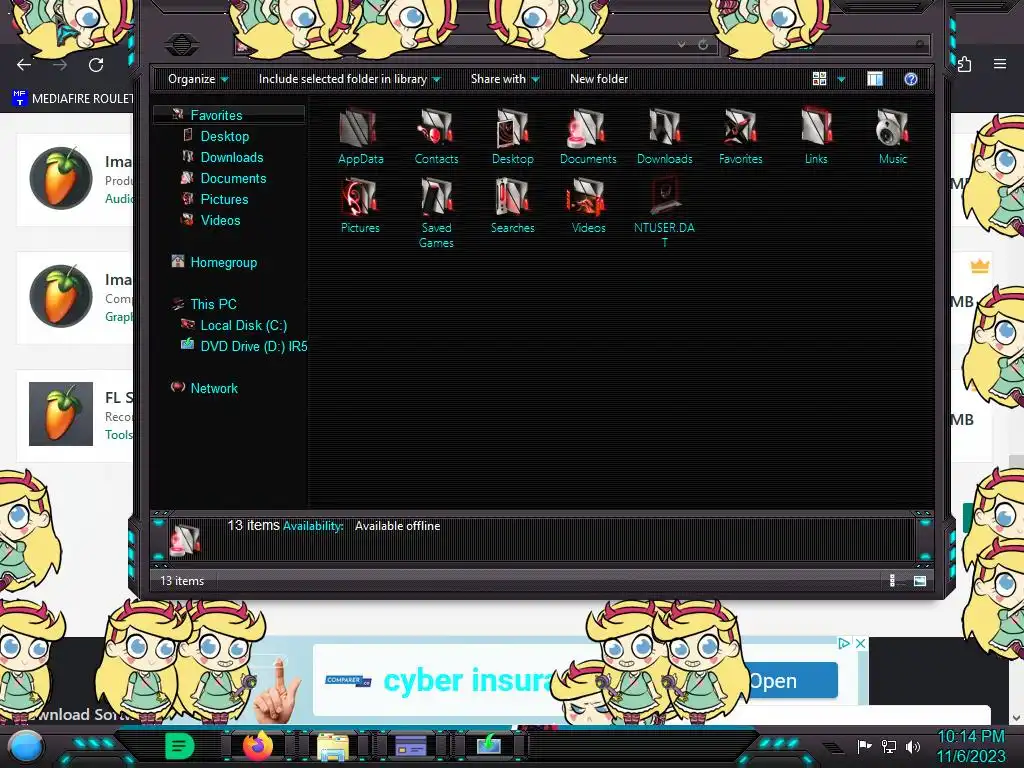Select Downloads in navigation pane
Image resolution: width=1024 pixels, height=768 pixels.
(232, 157)
